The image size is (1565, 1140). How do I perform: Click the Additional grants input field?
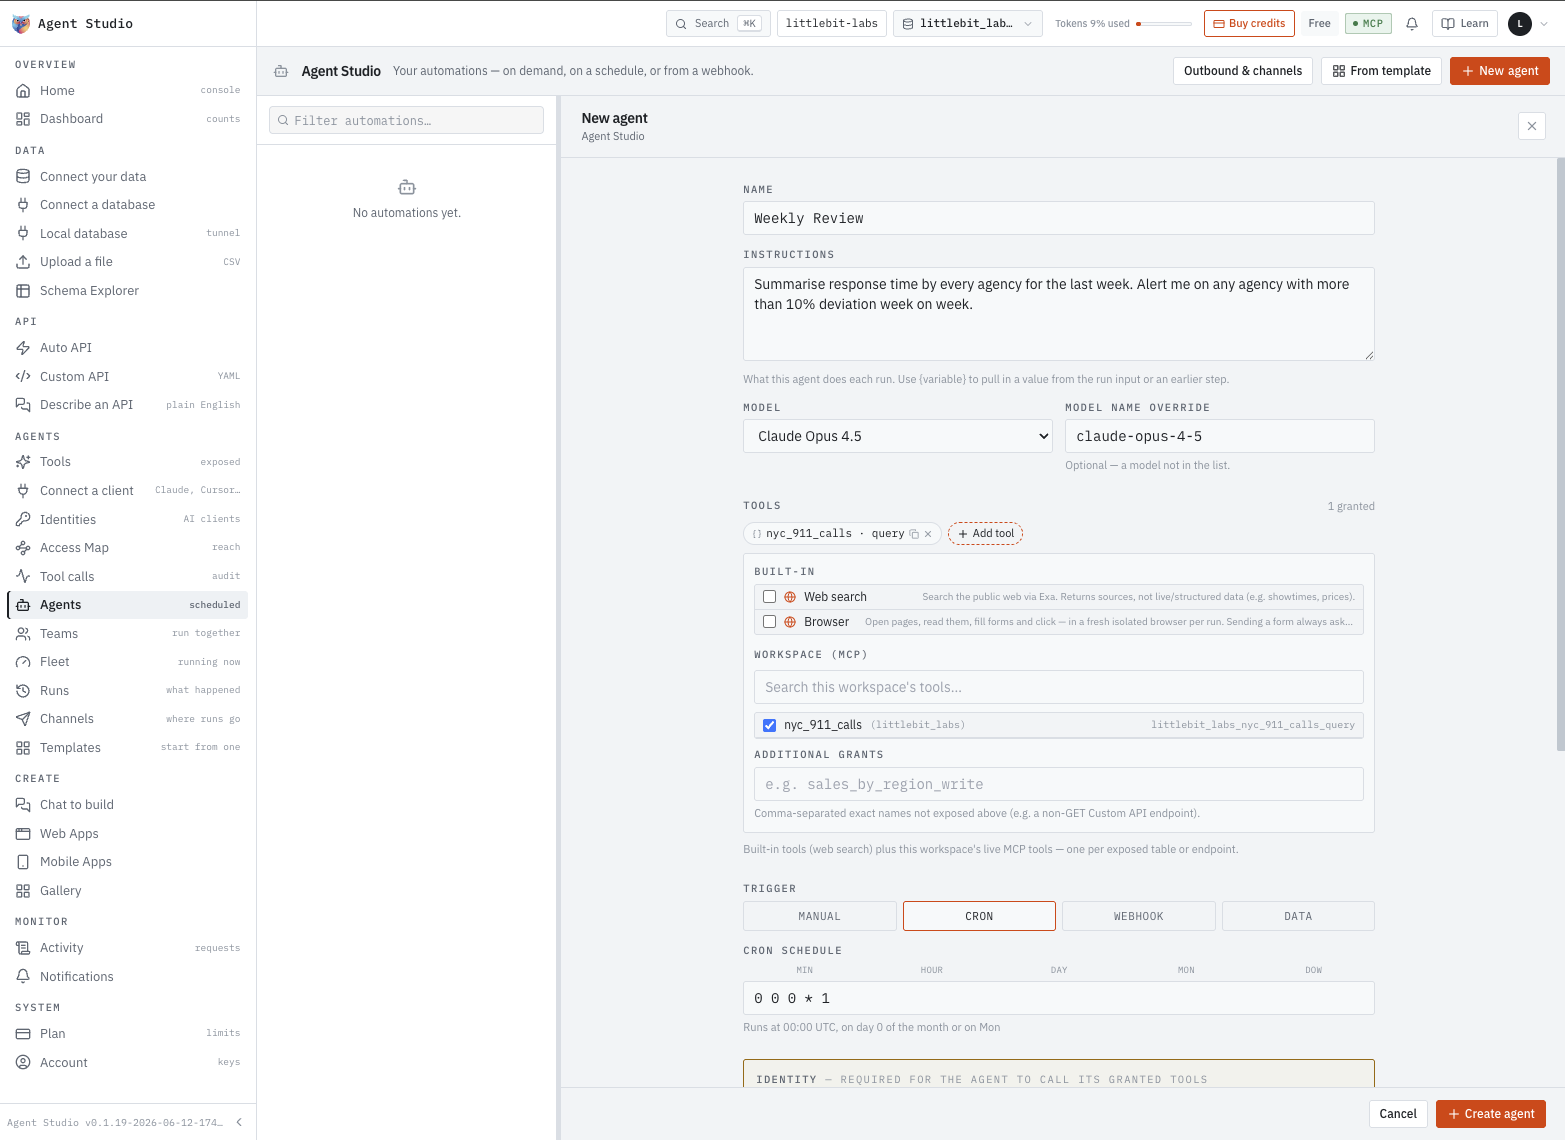point(1059,784)
